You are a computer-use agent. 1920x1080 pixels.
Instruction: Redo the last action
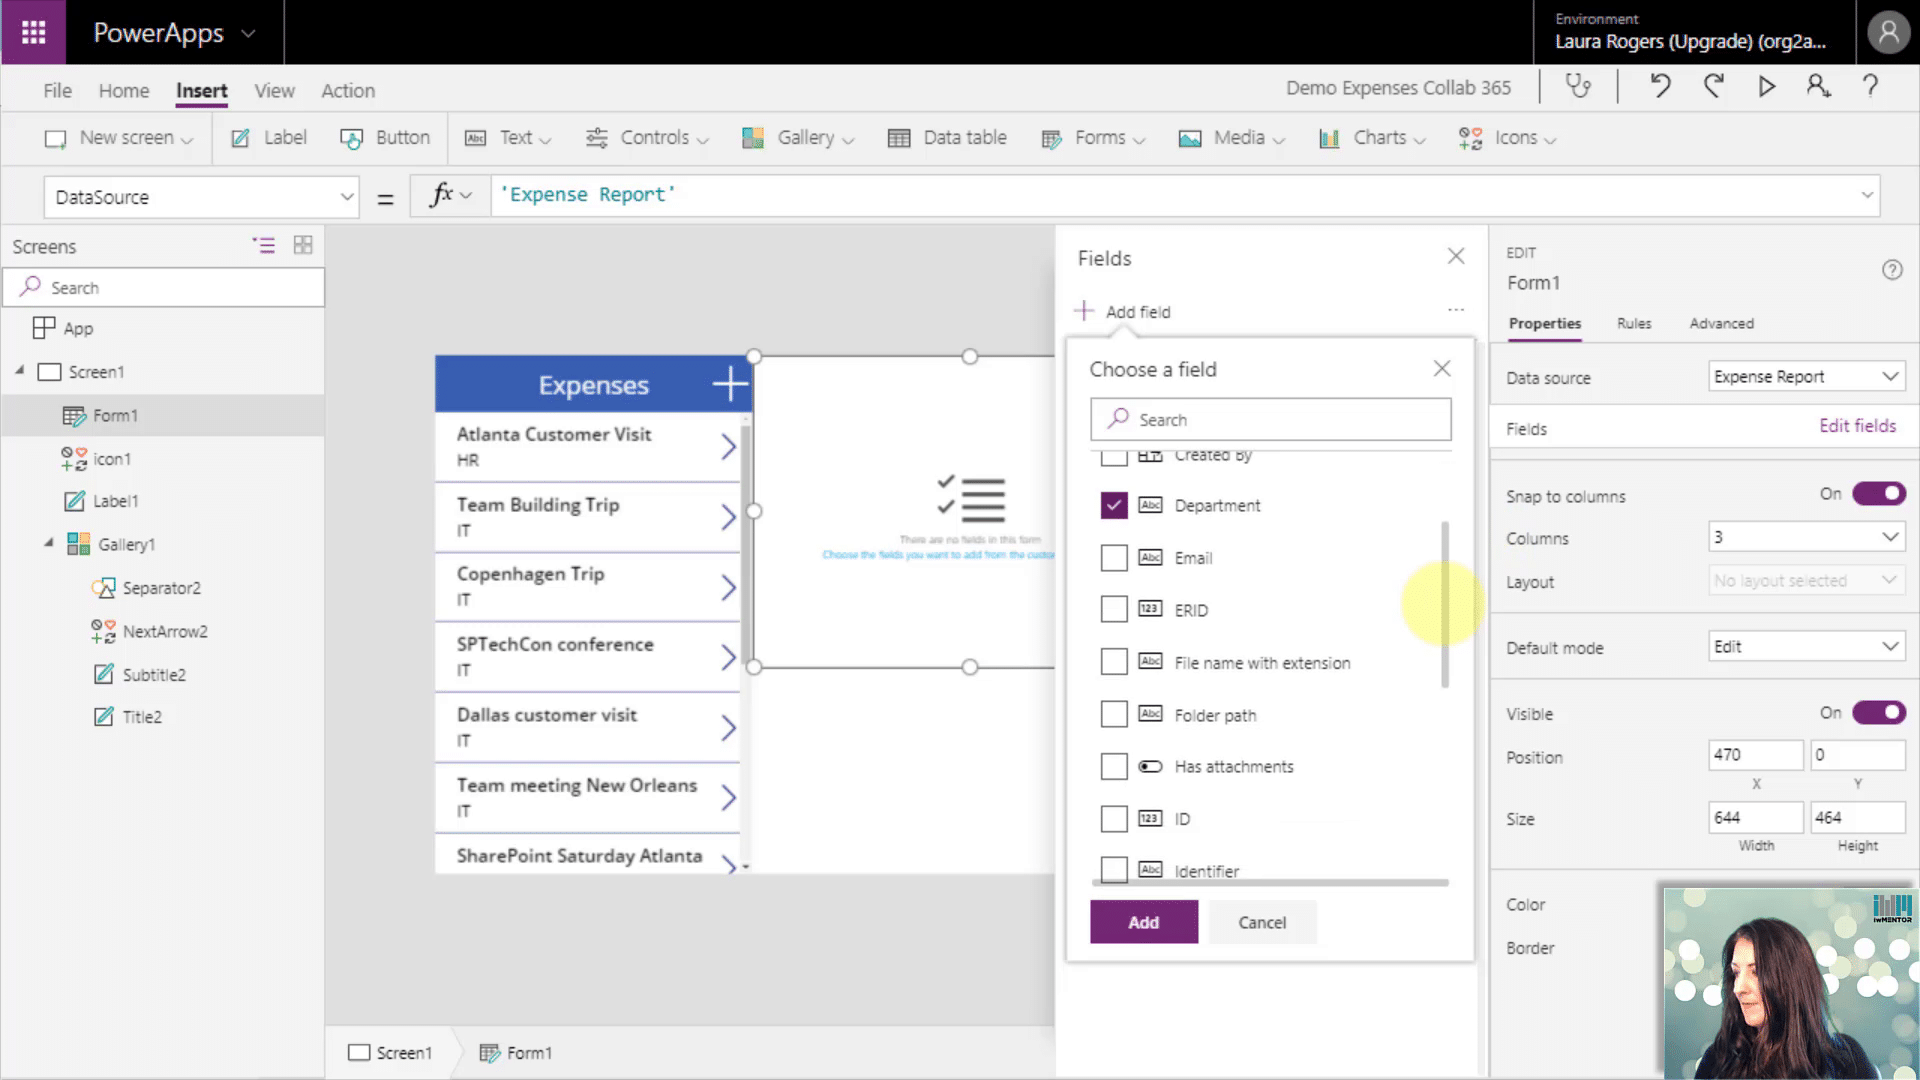click(1714, 87)
